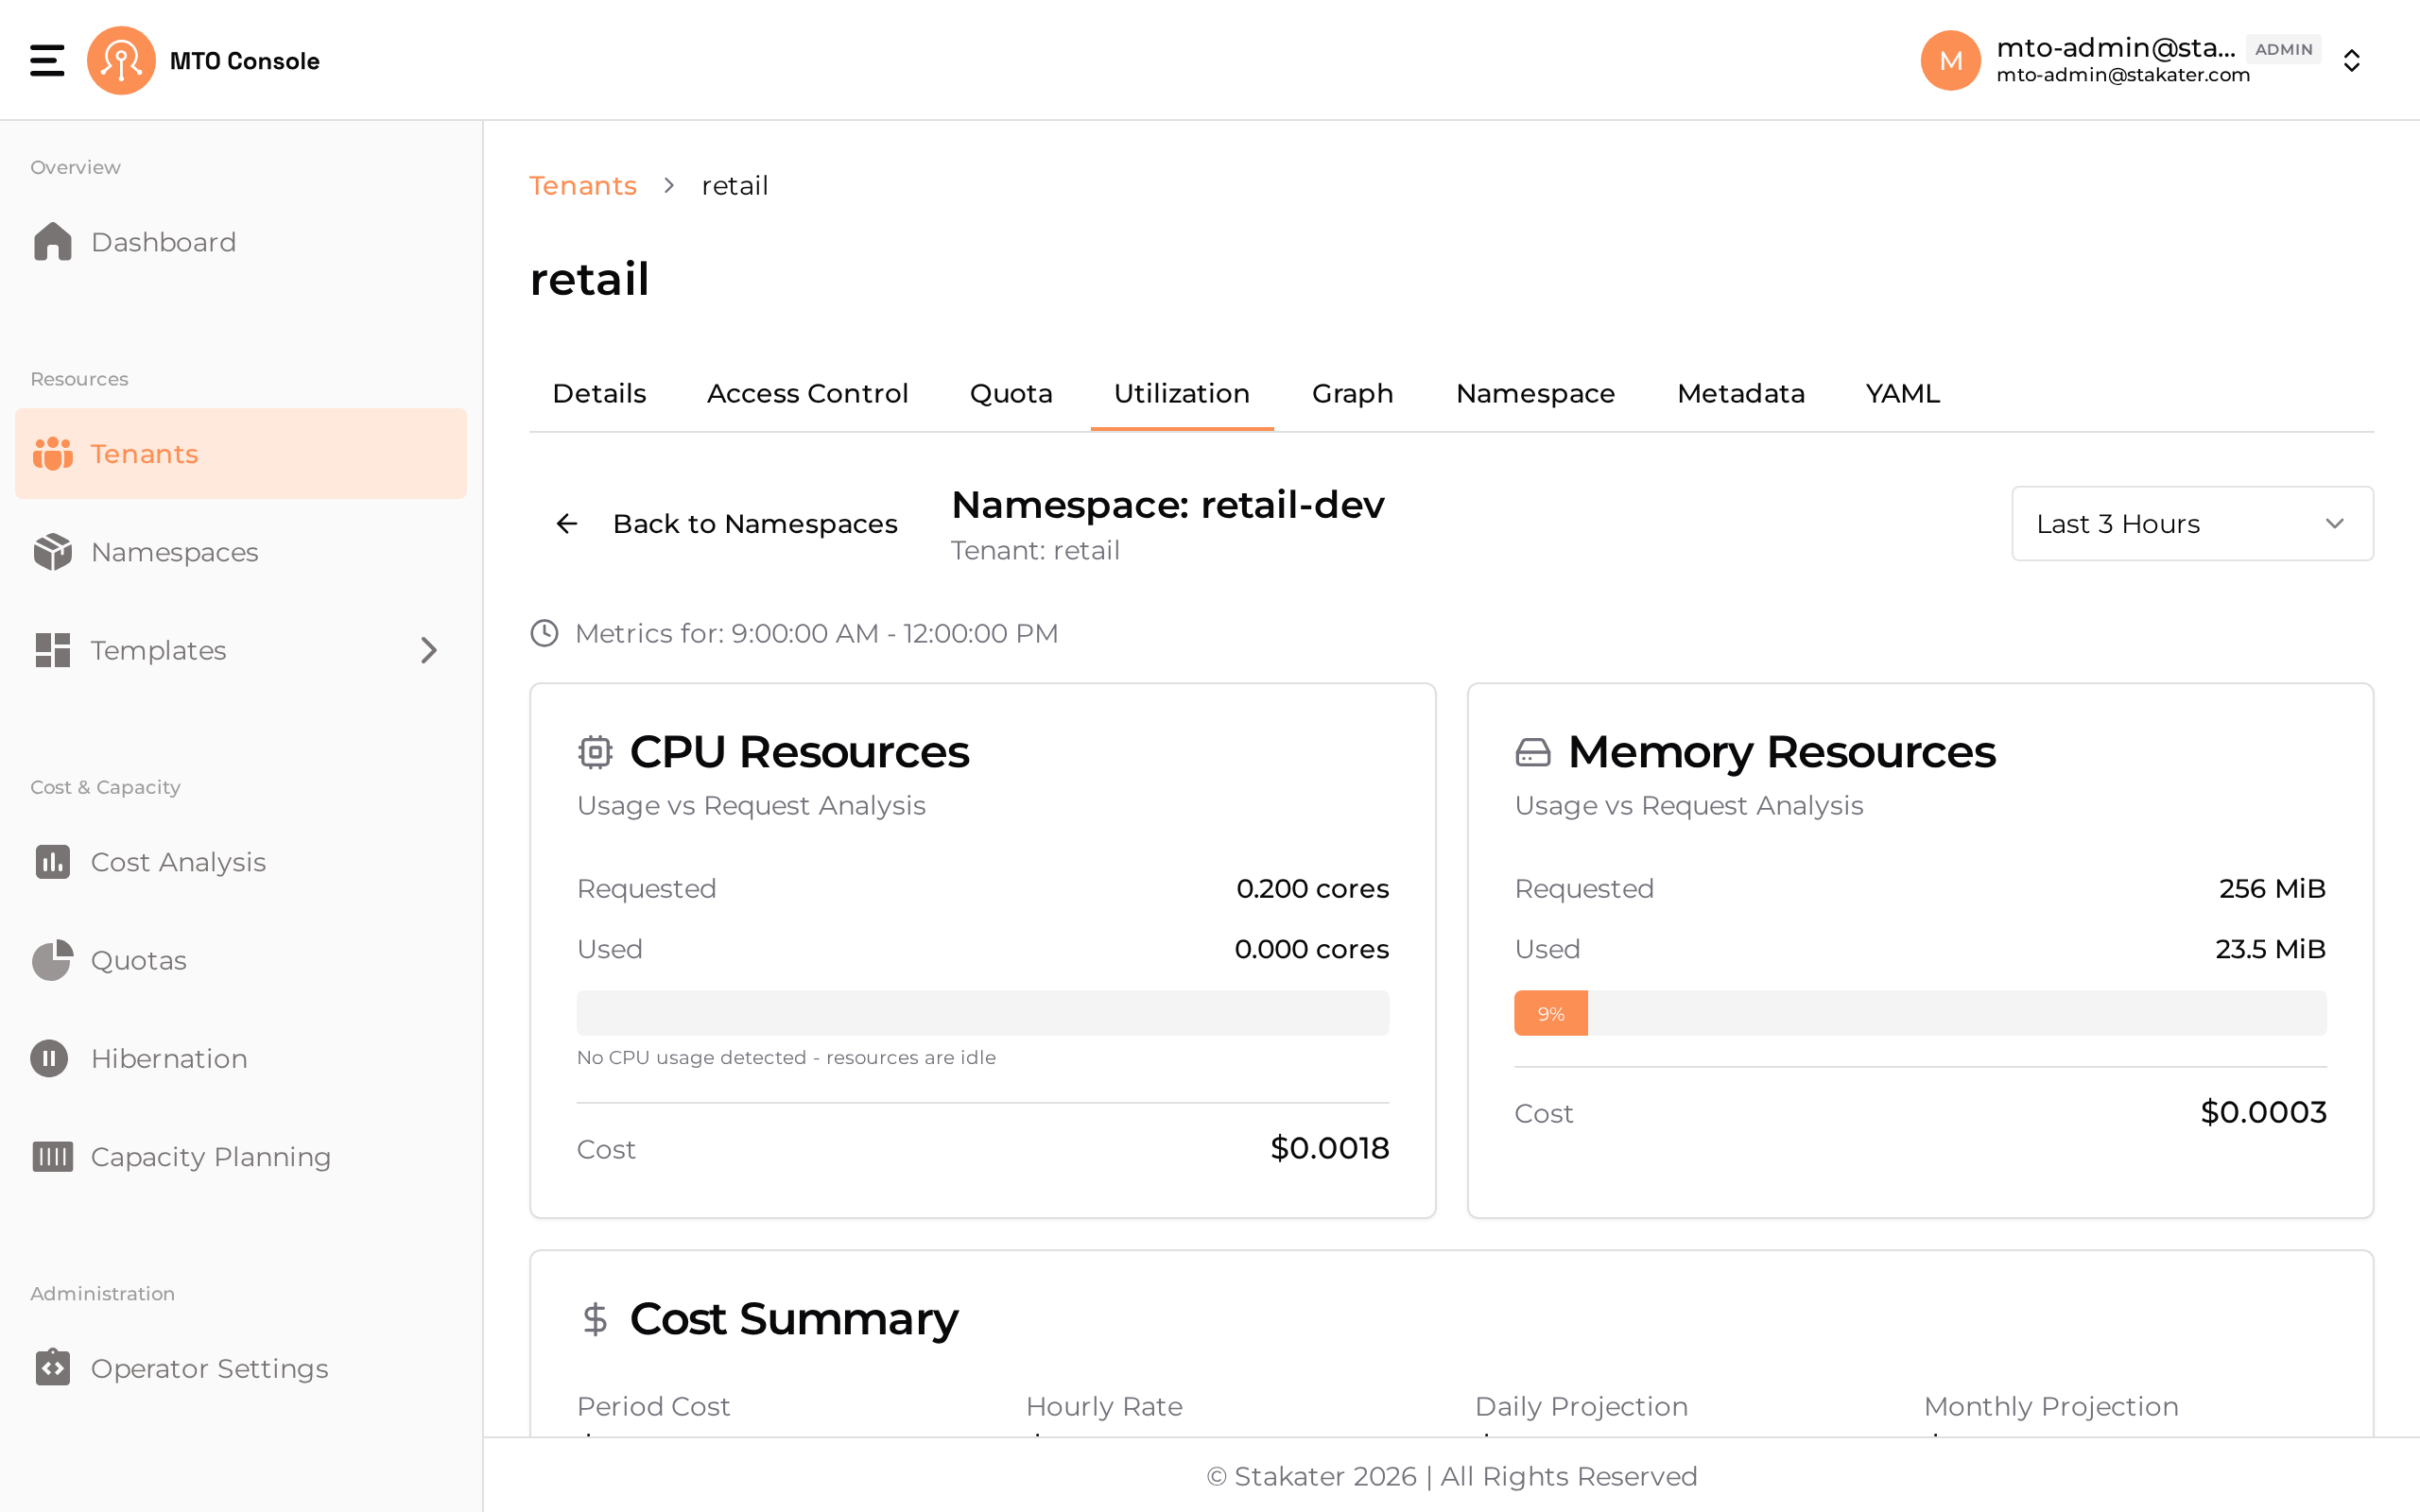Click the Period Cost label
Image resolution: width=2420 pixels, height=1512 pixels.
(653, 1407)
